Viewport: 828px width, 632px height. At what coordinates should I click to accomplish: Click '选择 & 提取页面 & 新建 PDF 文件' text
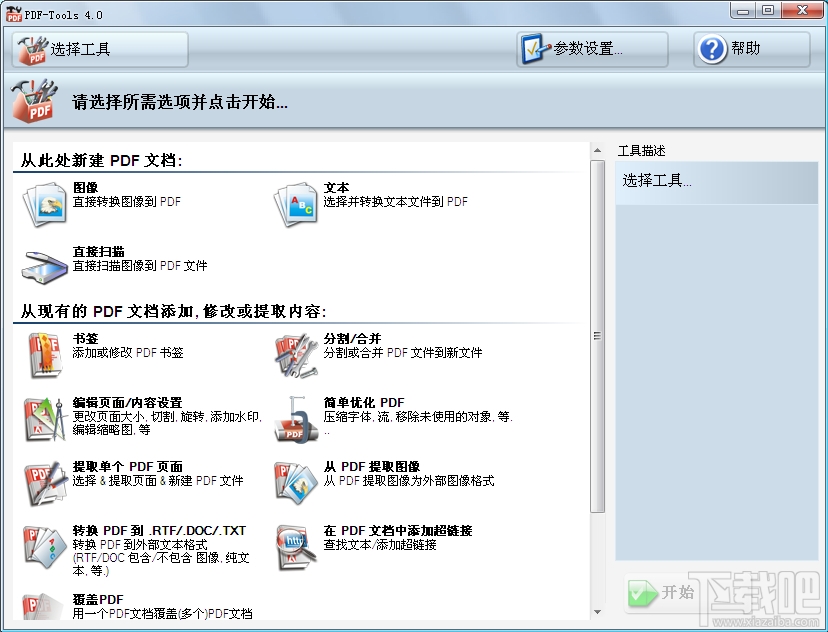(158, 480)
